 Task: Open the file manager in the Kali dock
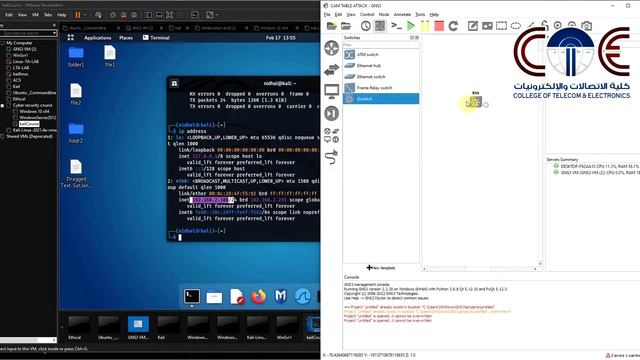click(x=214, y=297)
